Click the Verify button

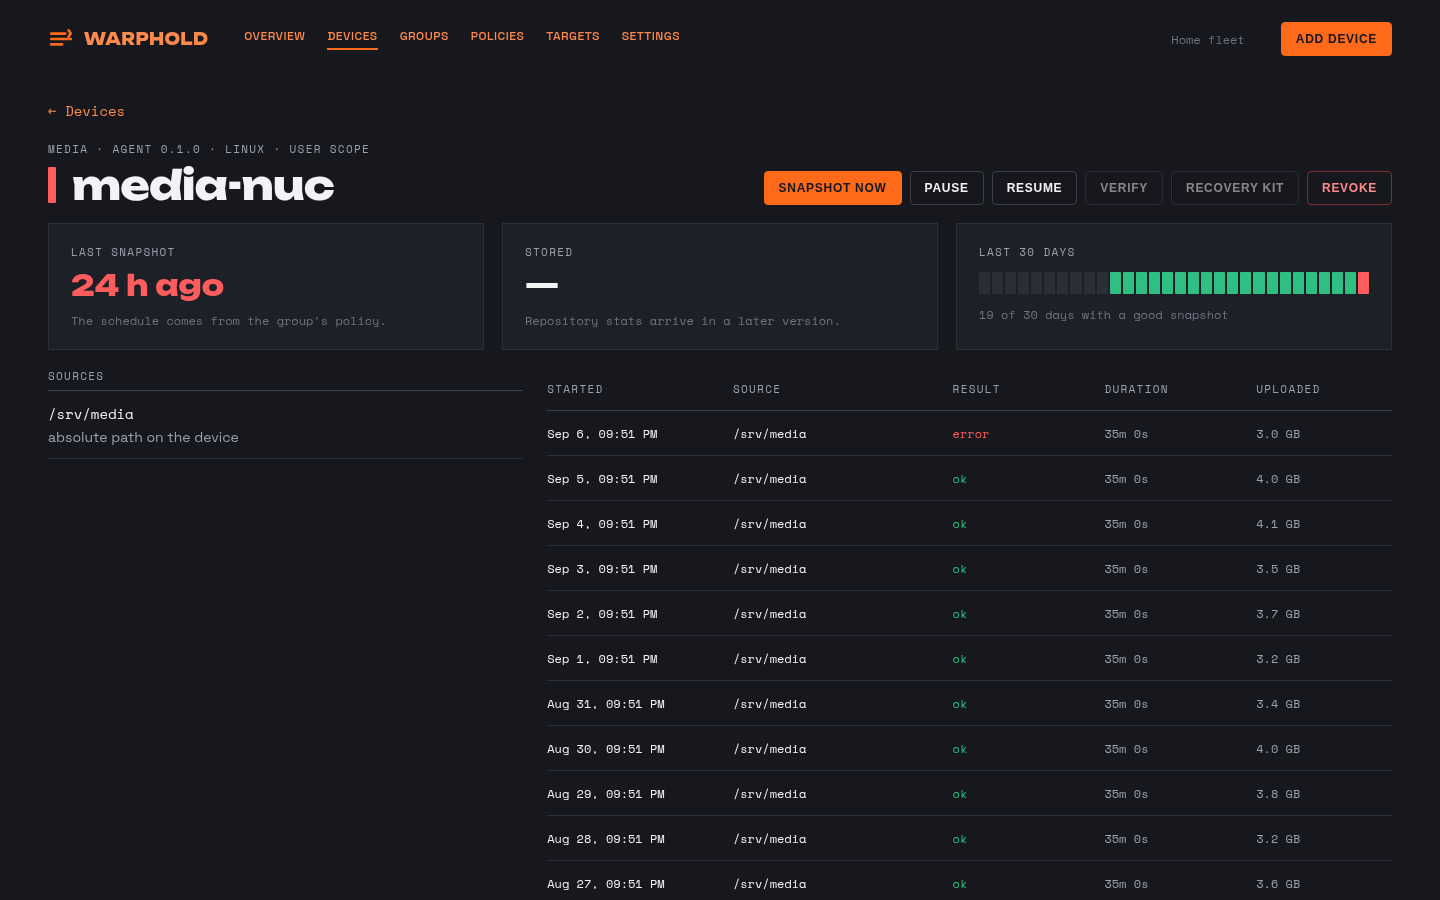1124,188
